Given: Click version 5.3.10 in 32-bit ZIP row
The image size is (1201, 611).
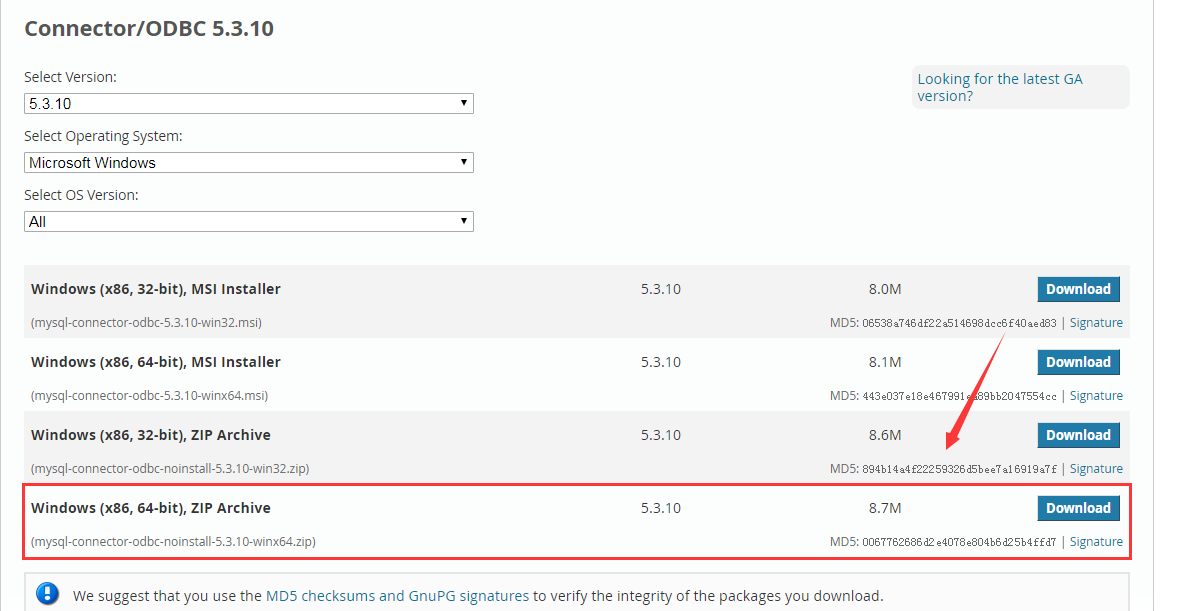Looking at the screenshot, I should (x=661, y=435).
